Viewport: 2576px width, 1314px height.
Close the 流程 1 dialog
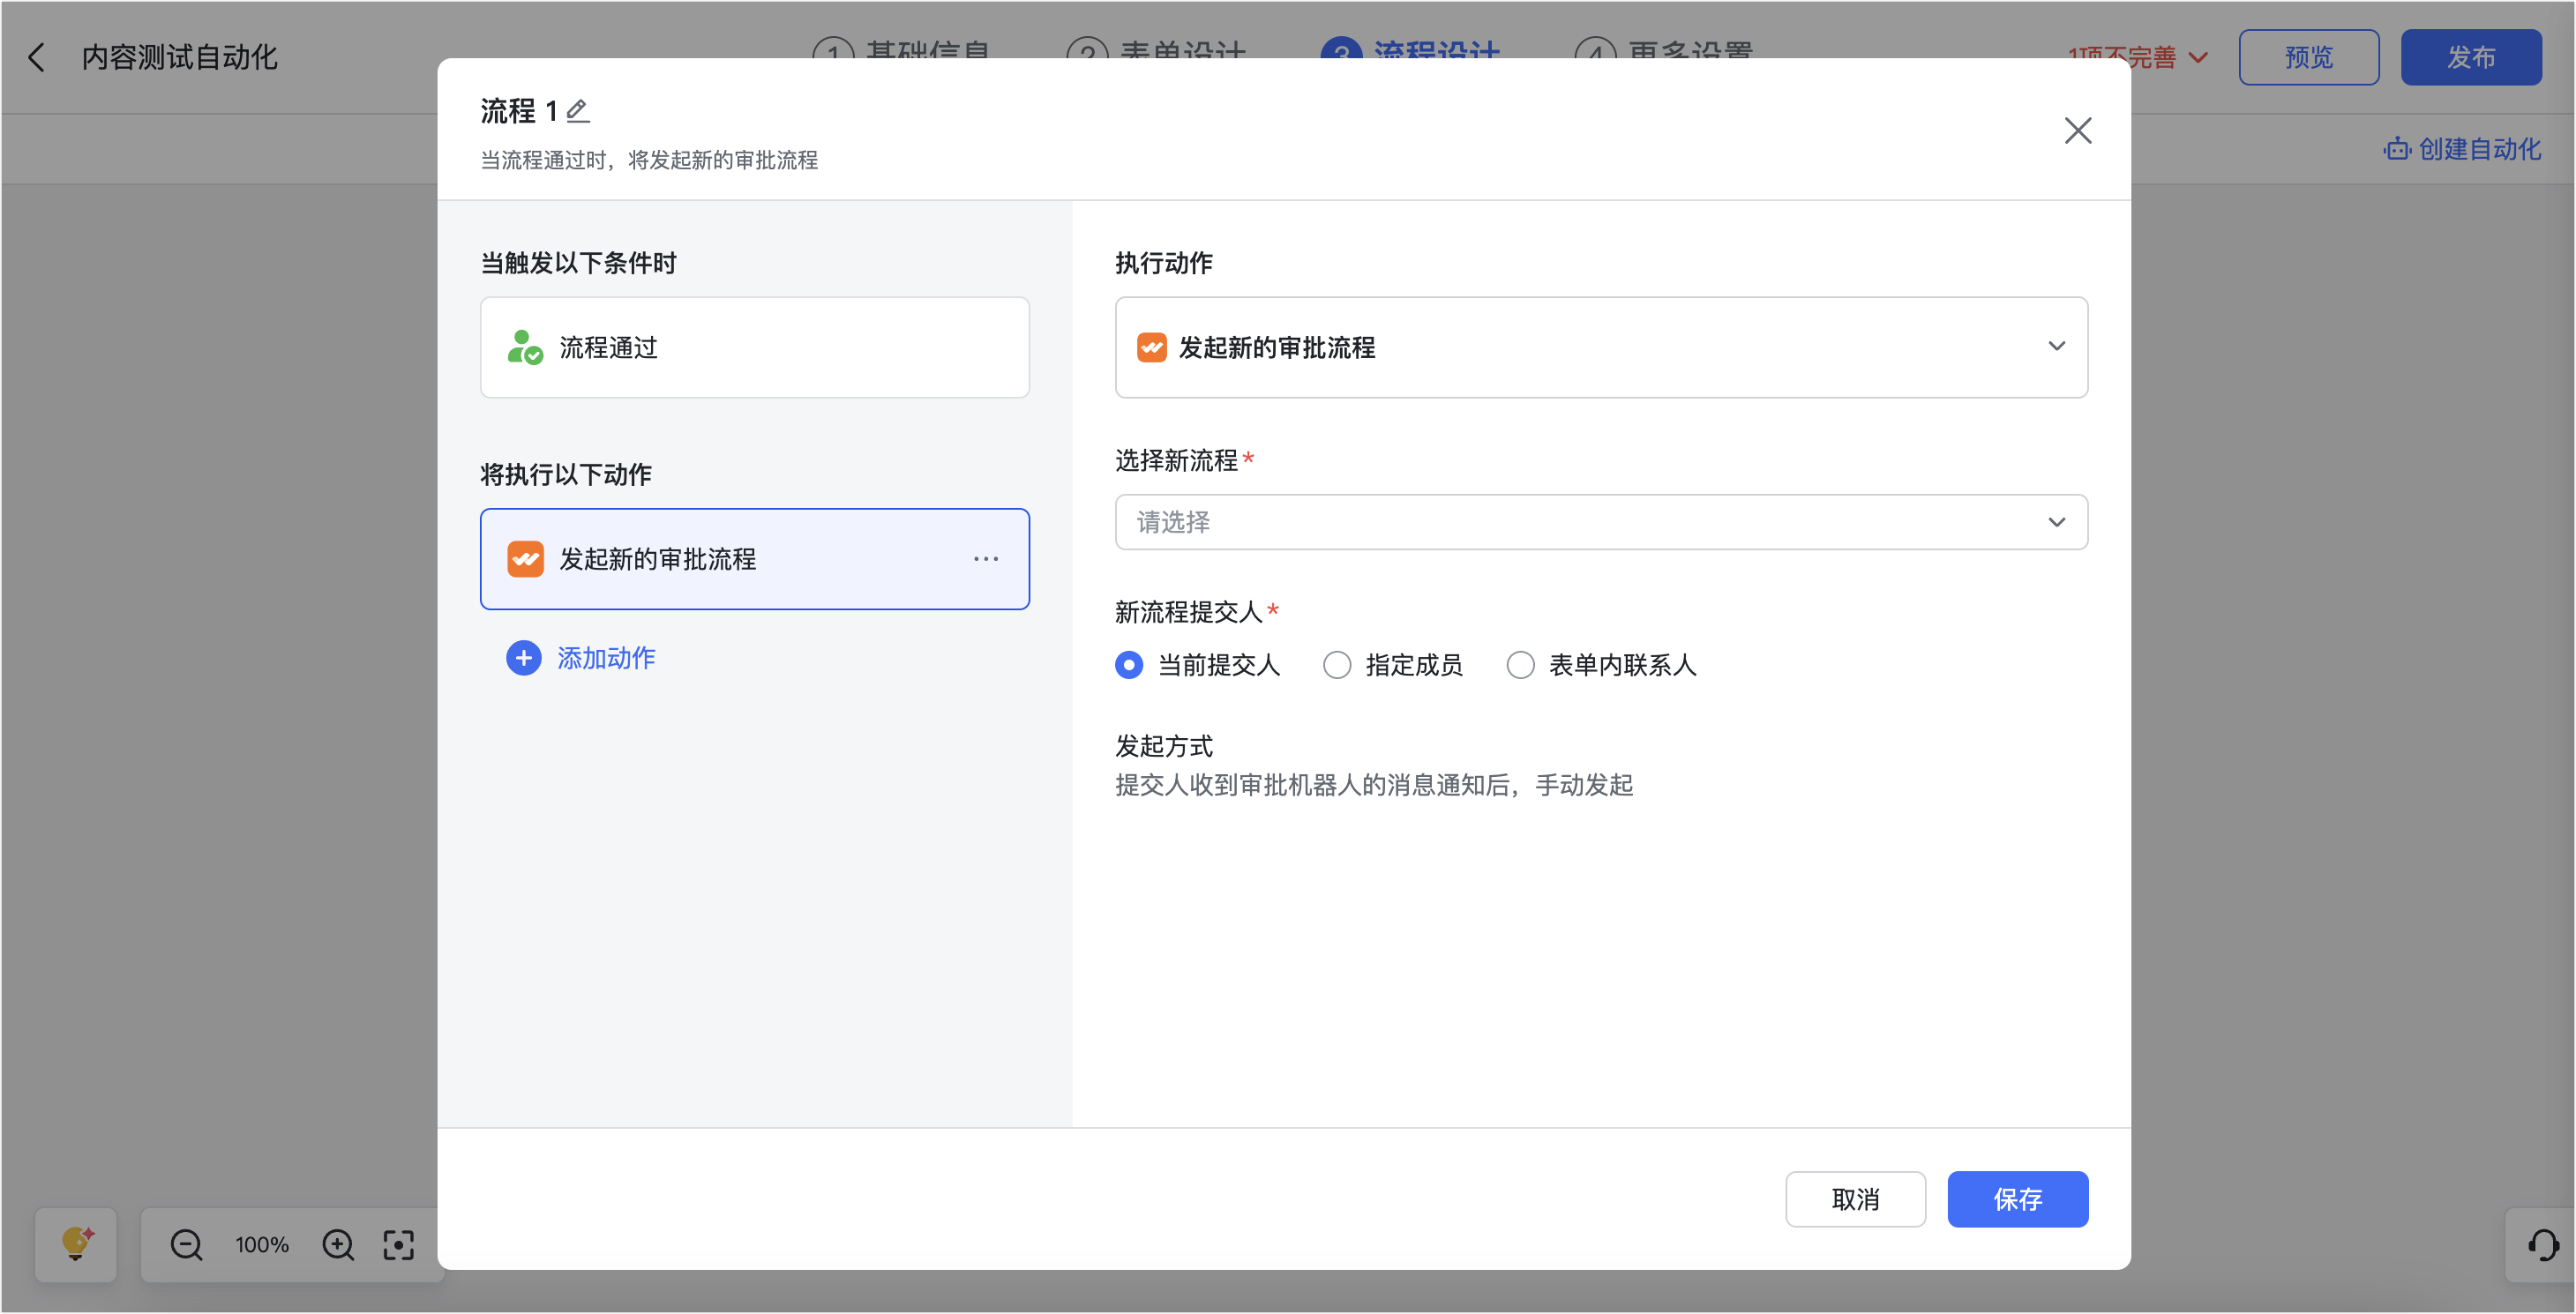click(2077, 130)
